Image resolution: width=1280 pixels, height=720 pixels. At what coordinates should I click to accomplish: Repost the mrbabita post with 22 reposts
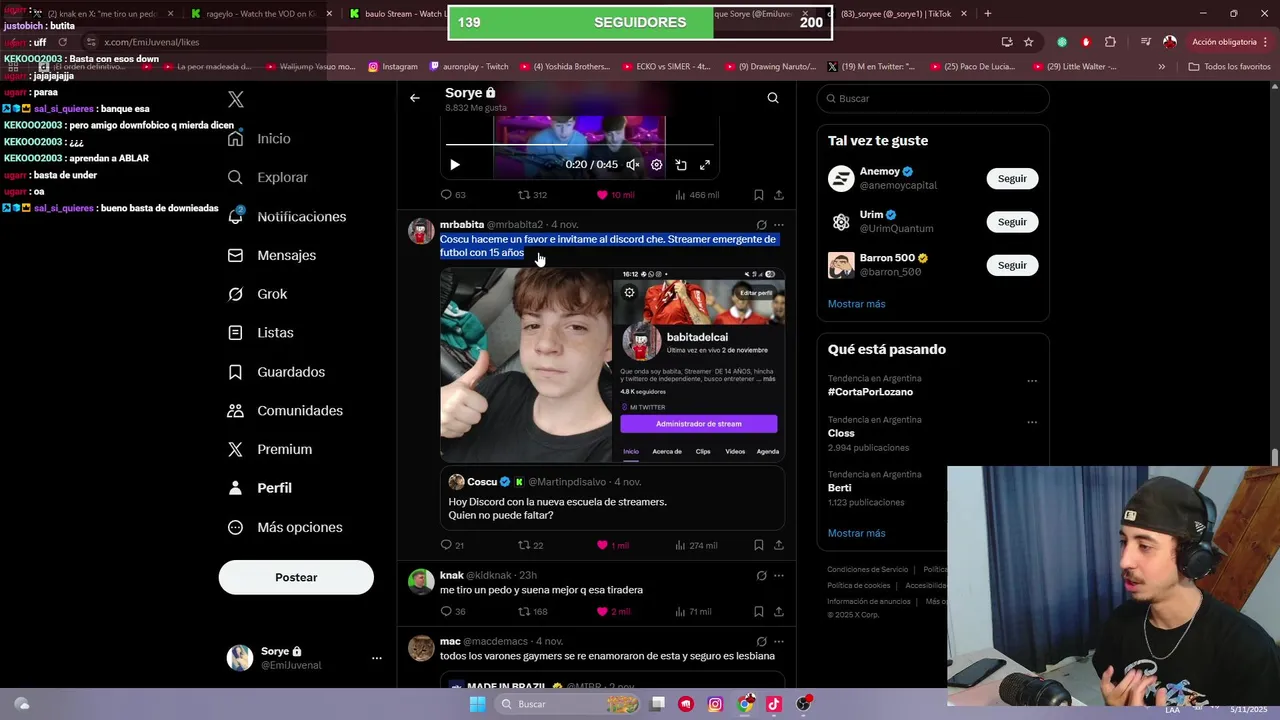[x=530, y=545]
